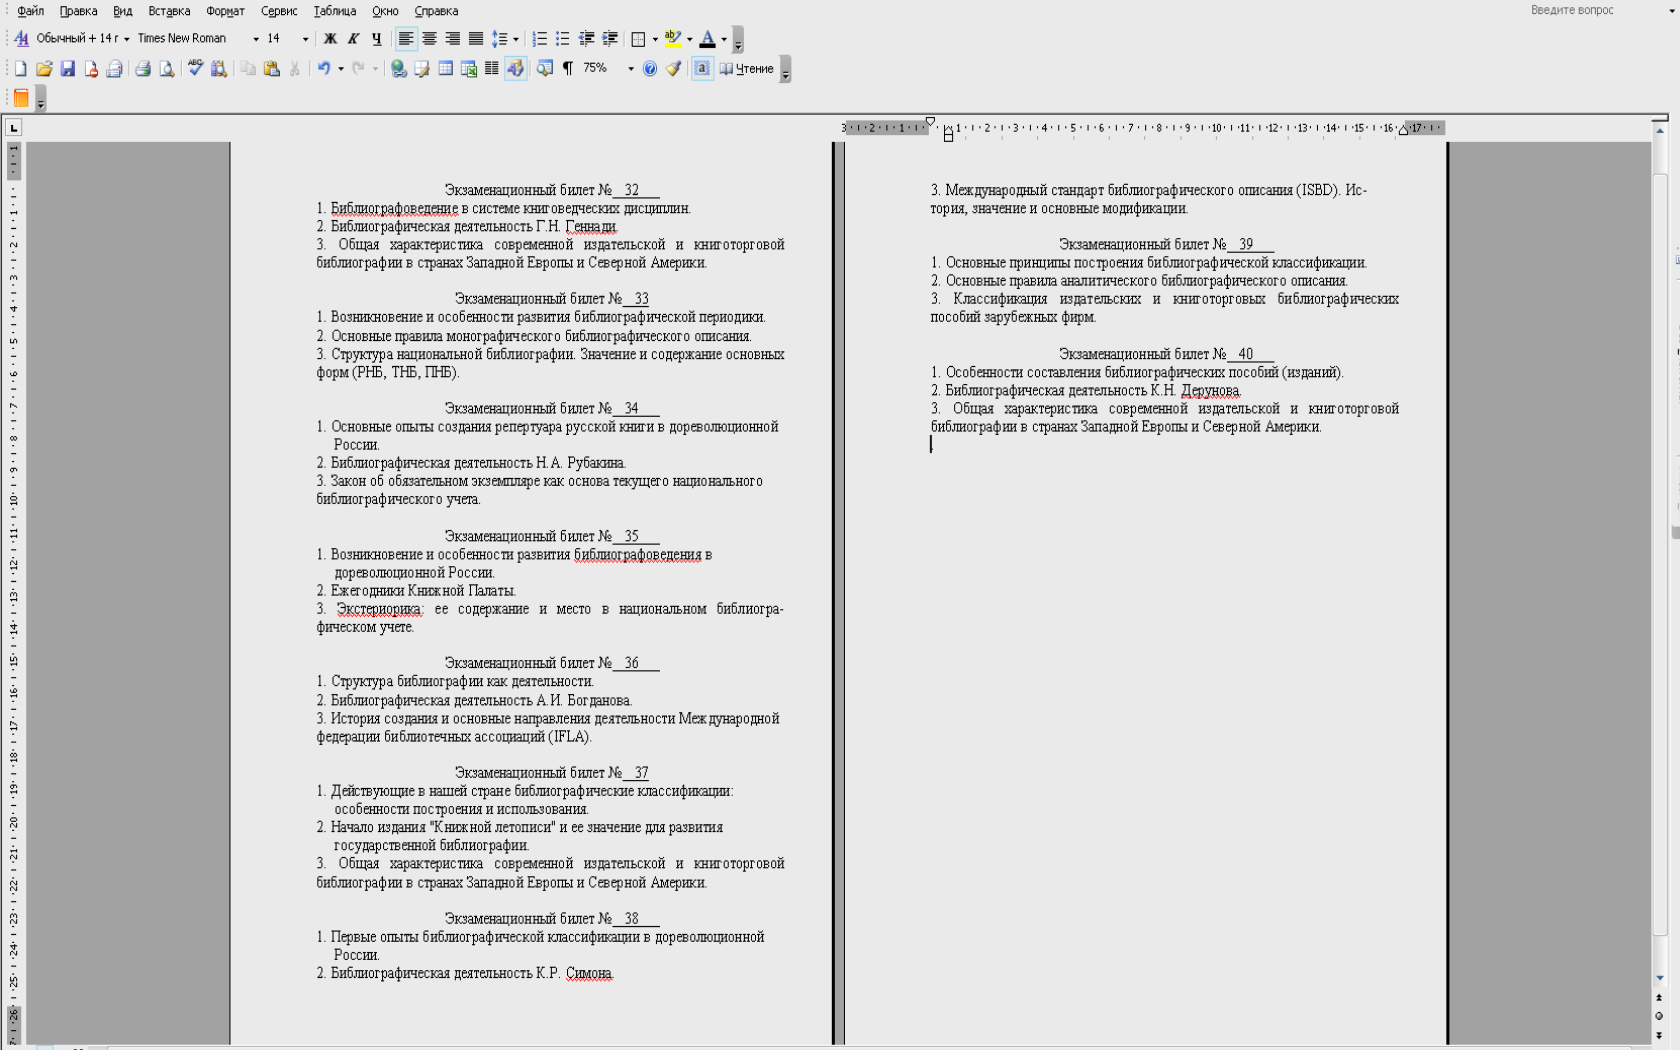Run the spelling and grammar check
This screenshot has height=1050, width=1680.
click(x=195, y=69)
